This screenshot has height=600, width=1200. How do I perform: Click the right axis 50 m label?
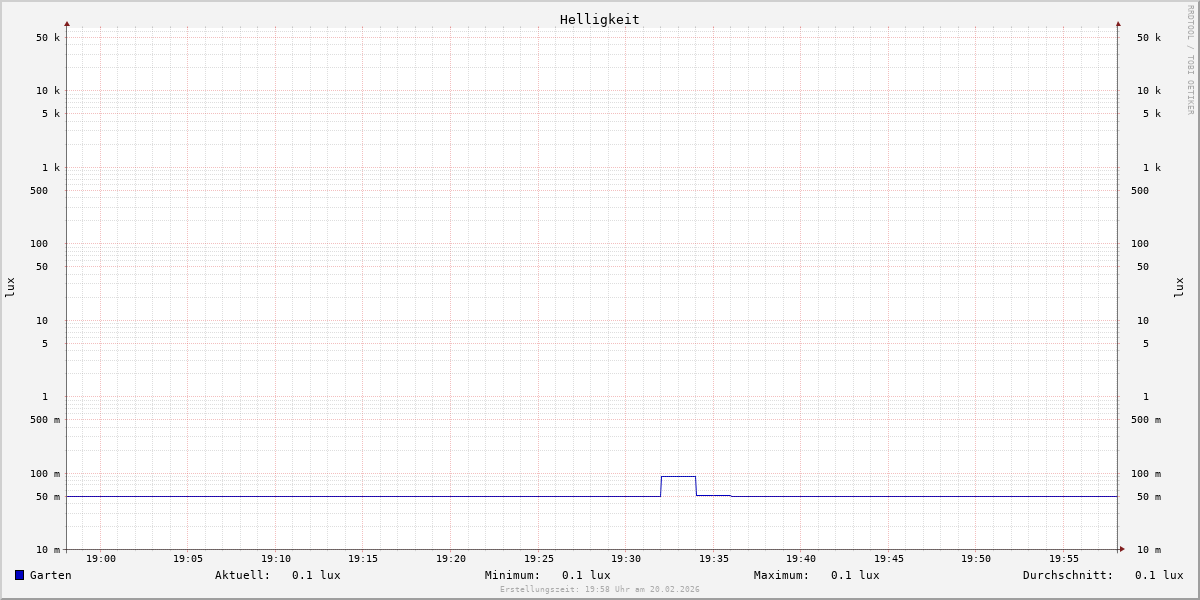click(1149, 497)
